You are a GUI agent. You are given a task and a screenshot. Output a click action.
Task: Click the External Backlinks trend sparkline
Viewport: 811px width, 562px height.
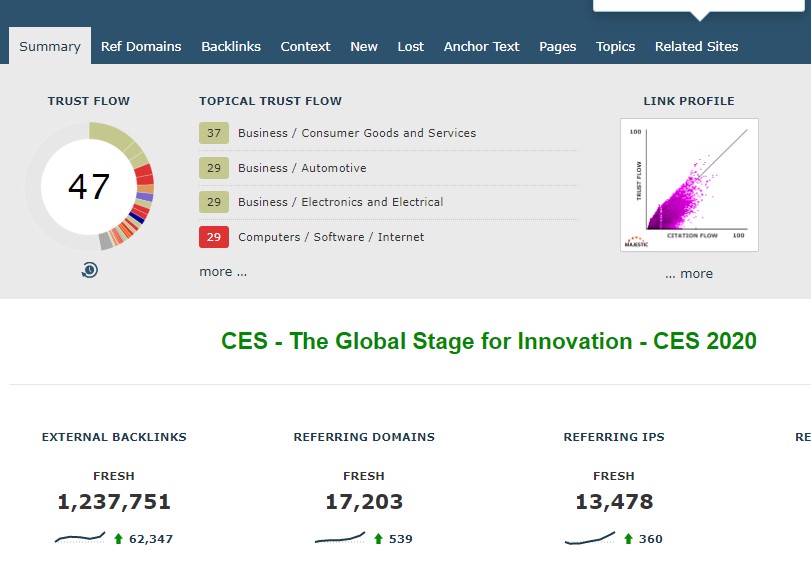point(80,538)
